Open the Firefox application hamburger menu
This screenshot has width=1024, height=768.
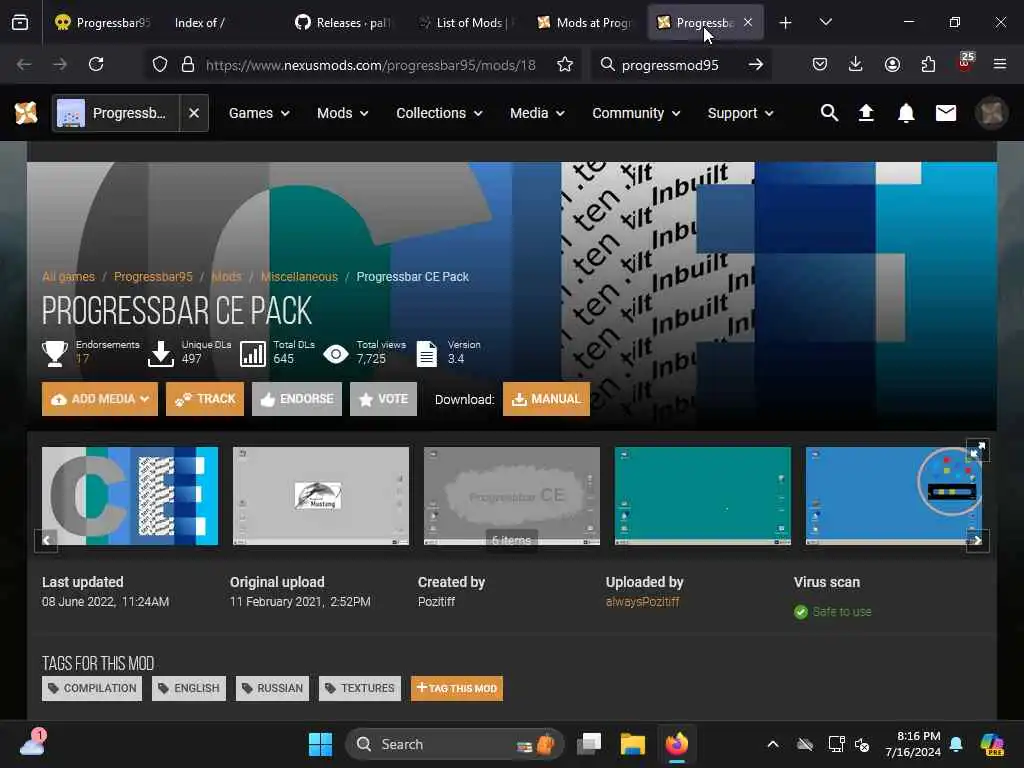pos(999,64)
